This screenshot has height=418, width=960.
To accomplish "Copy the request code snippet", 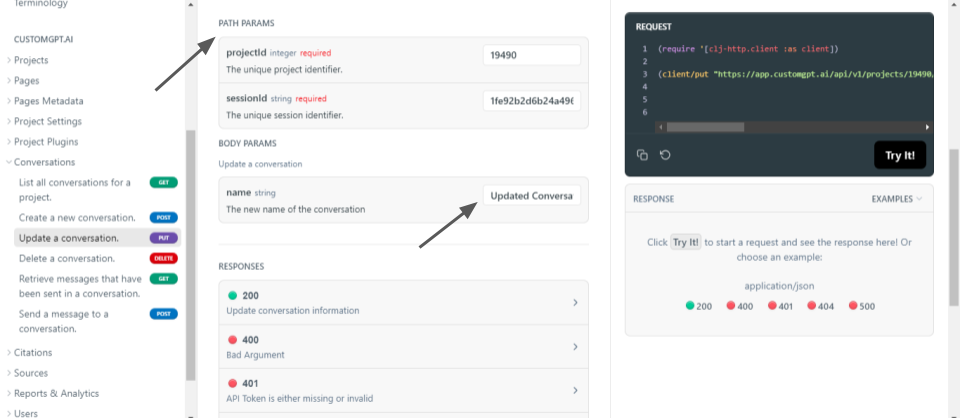I will (642, 155).
